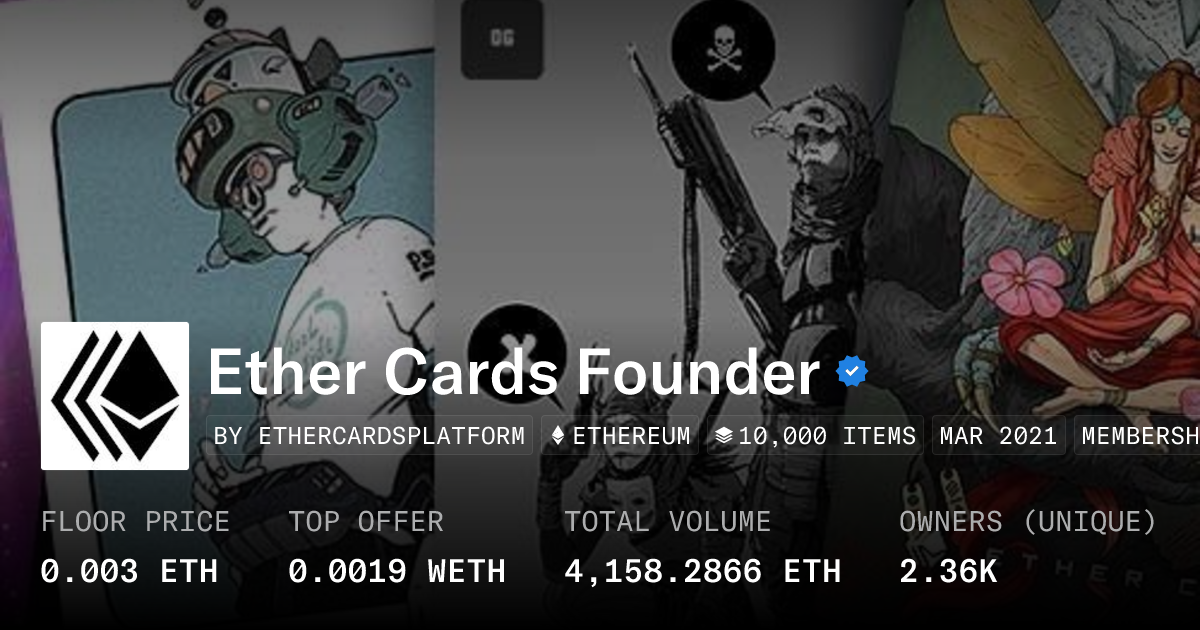Viewport: 1200px width, 630px height.
Task: Click the Ether Cards collection logo
Action: click(x=115, y=396)
